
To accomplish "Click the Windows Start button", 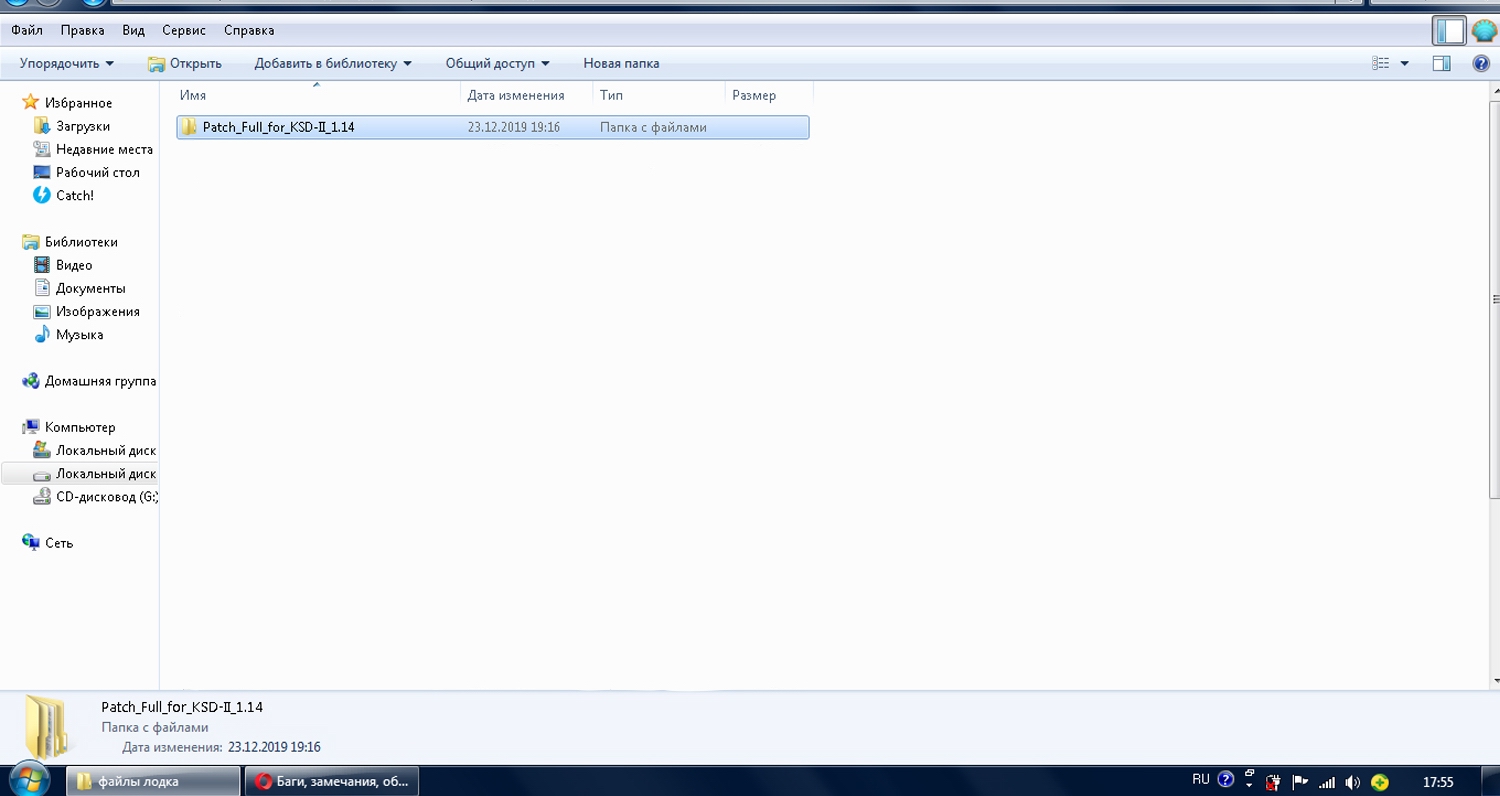I will pyautogui.click(x=28, y=780).
